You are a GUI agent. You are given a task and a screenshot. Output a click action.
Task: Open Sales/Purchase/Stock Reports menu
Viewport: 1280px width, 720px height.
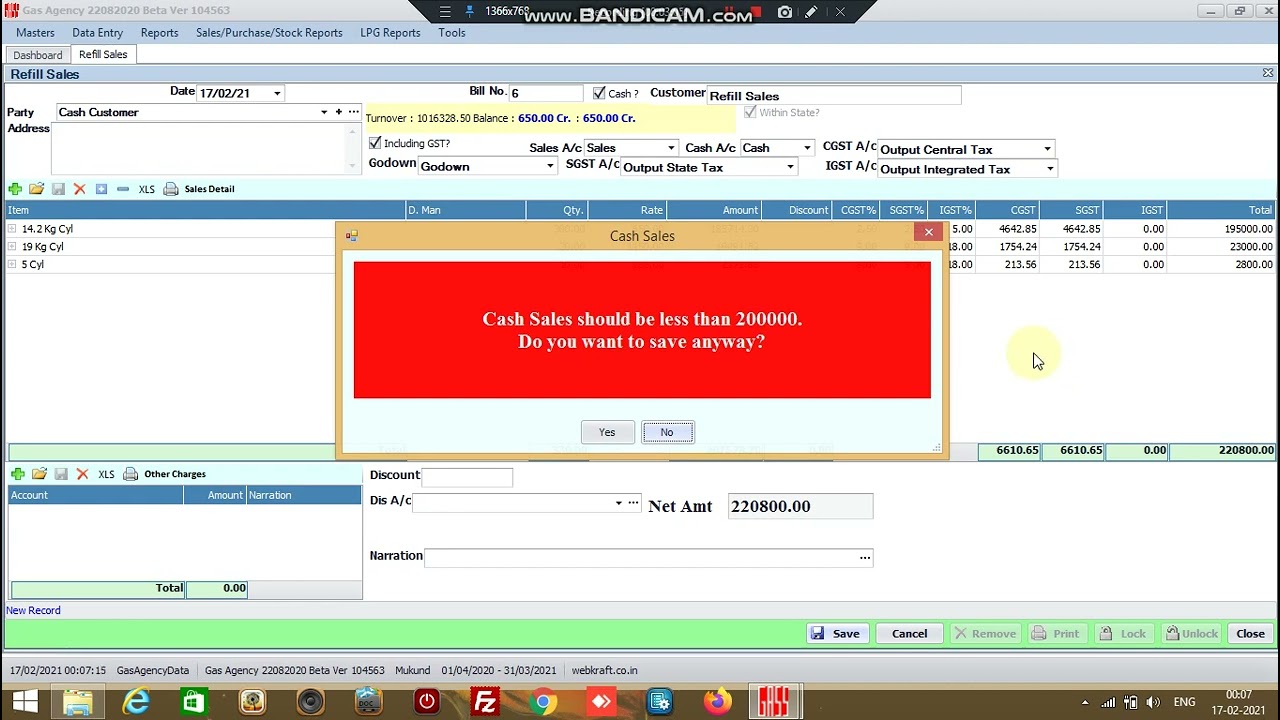point(269,33)
